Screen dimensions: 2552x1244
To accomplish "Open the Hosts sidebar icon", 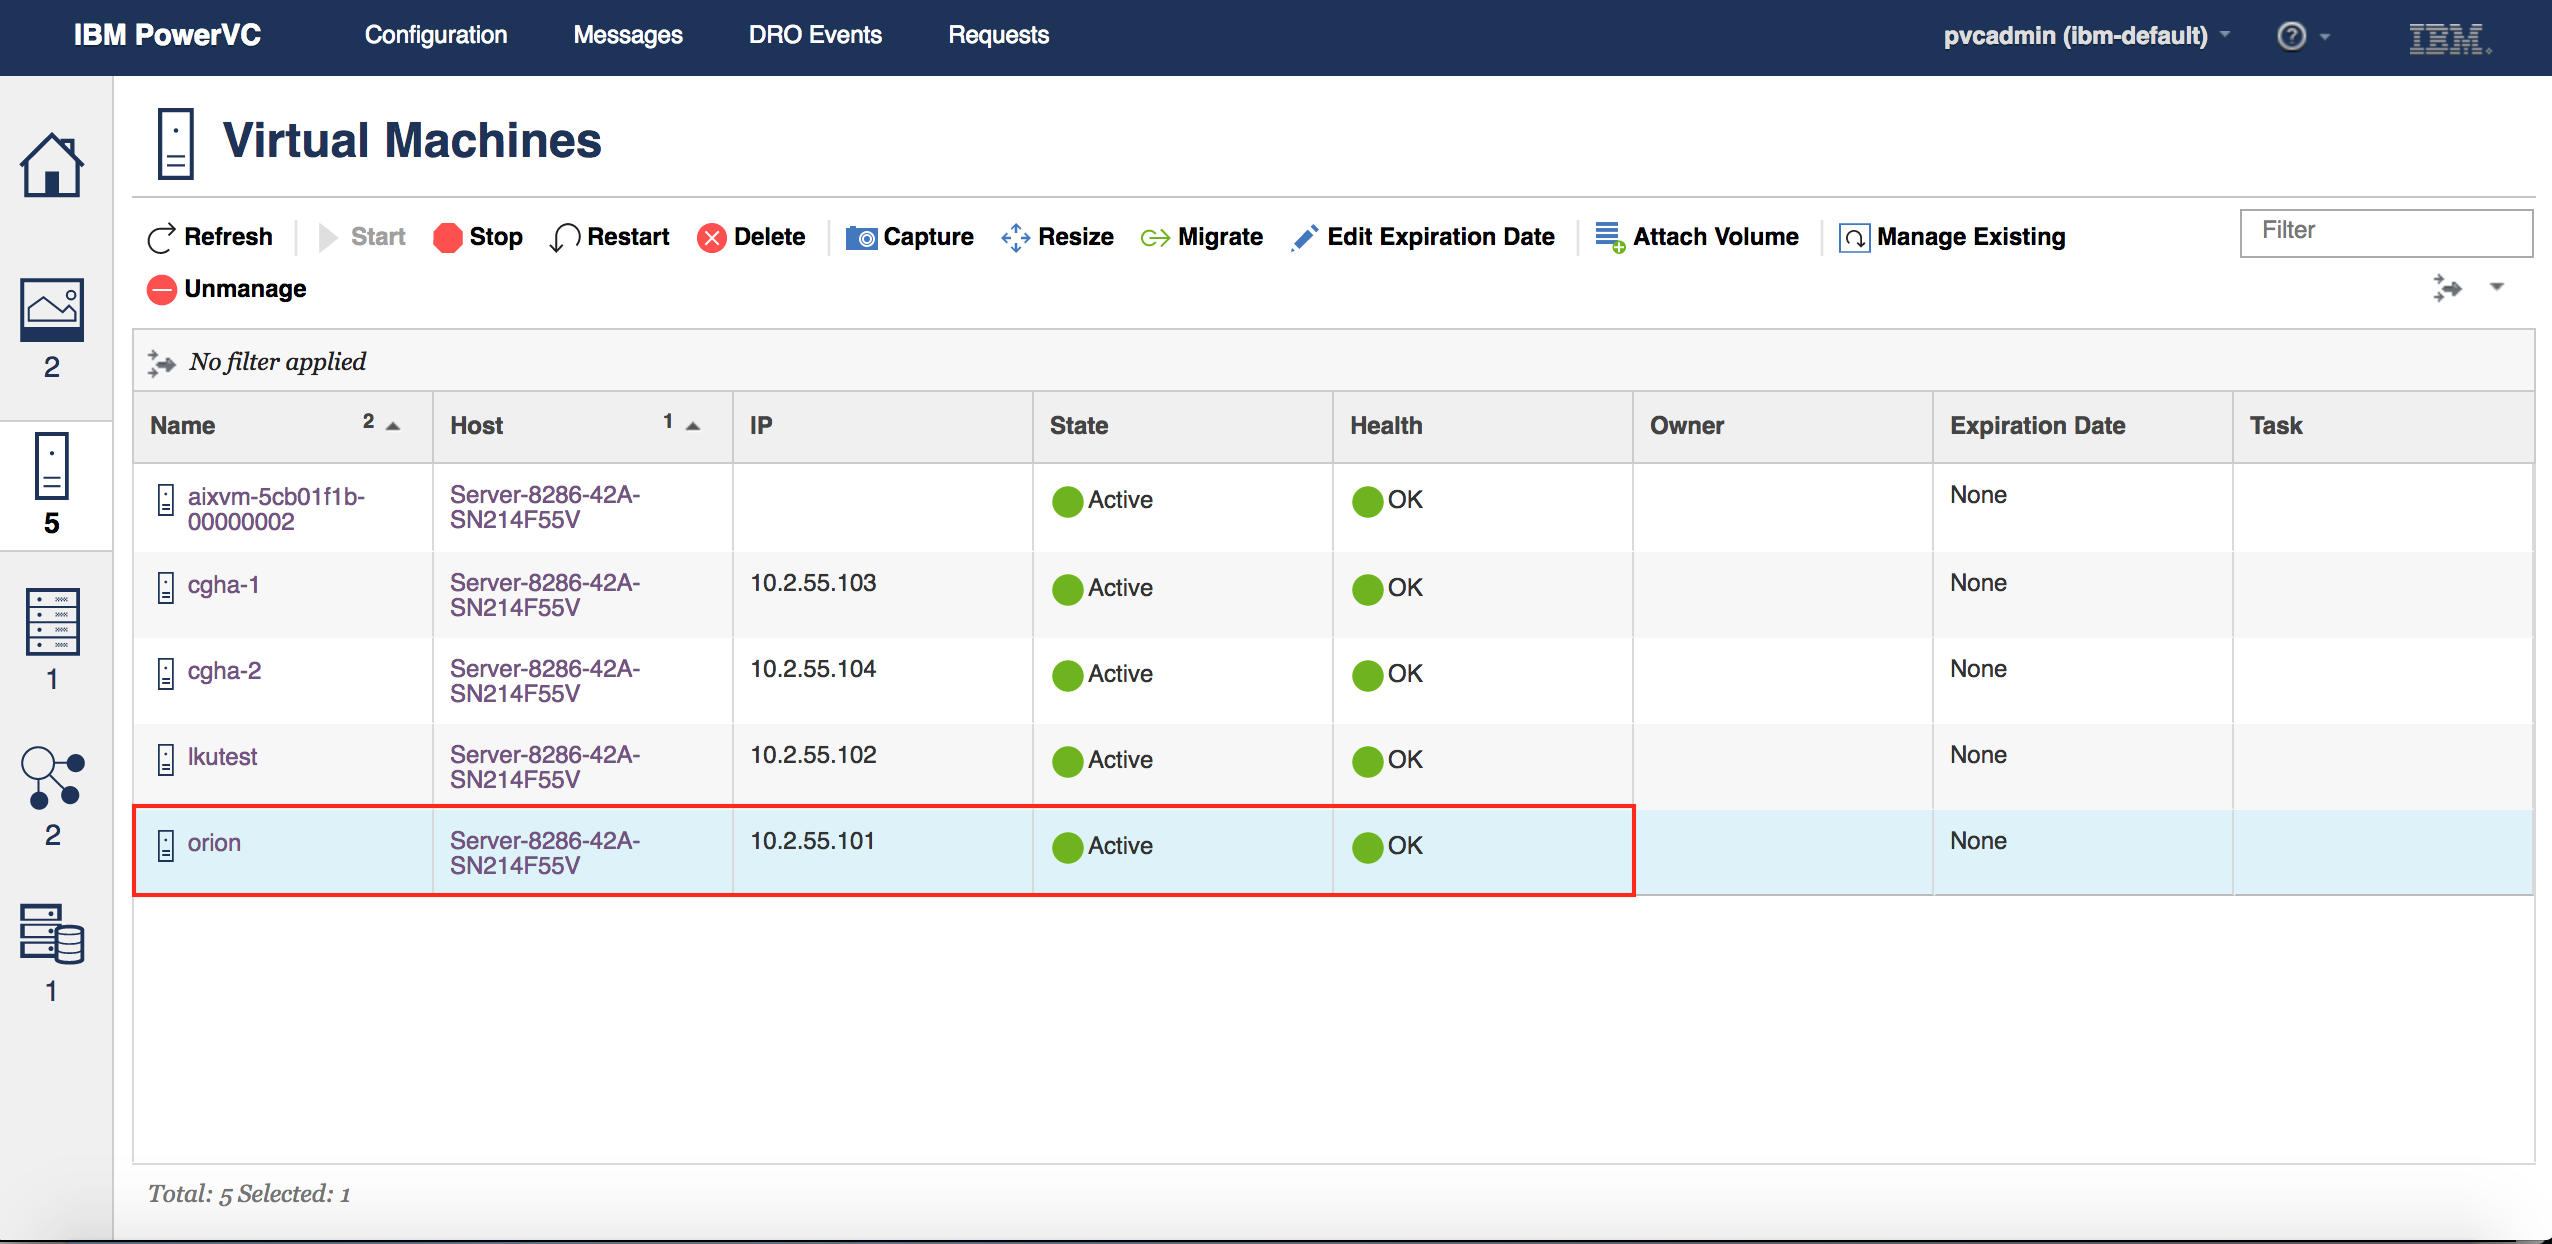I will click(52, 621).
